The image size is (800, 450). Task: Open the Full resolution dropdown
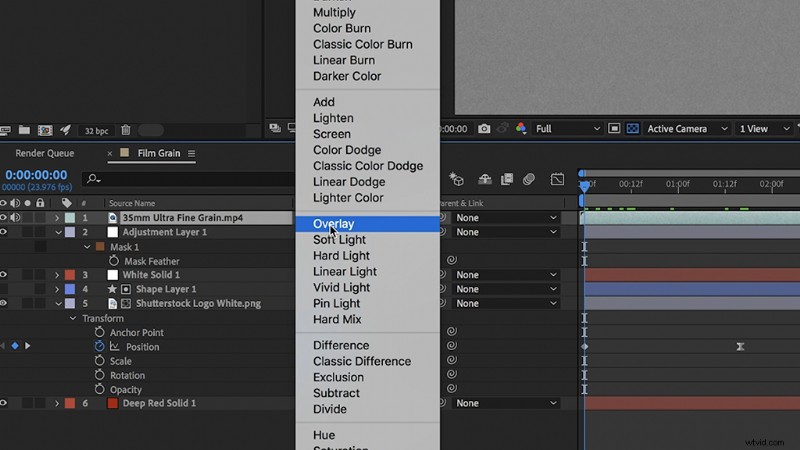(567, 129)
